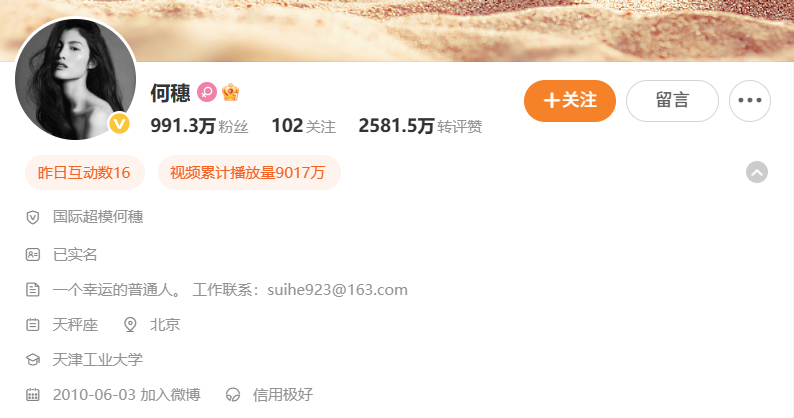Click the calendar icon beside 2010-06-03
This screenshot has height=418, width=794.
coord(32,395)
